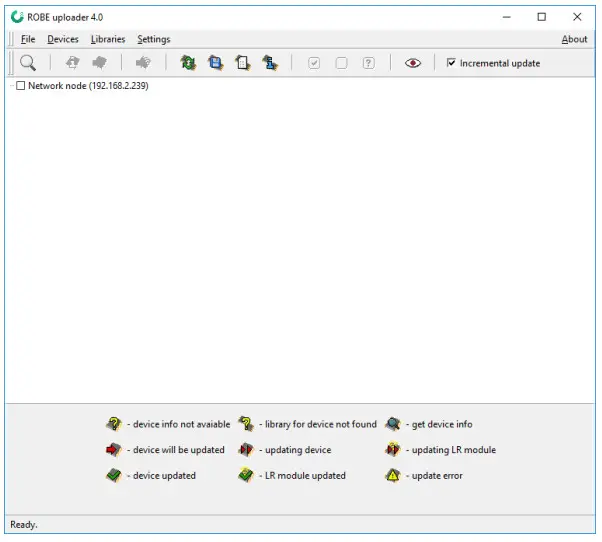Click the 'update error' yellow warning icon

(393, 475)
